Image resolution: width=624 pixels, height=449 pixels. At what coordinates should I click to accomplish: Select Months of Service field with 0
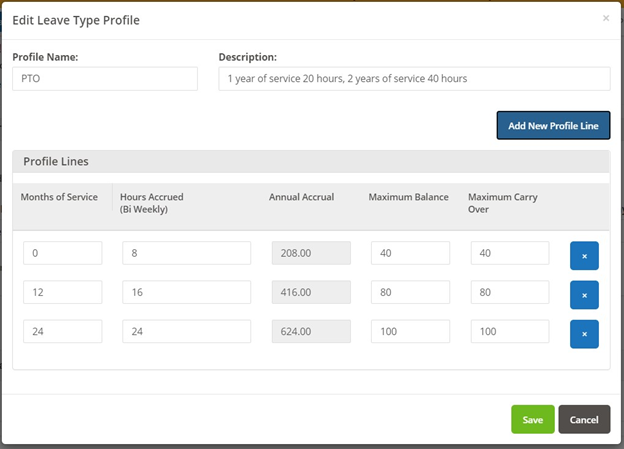(x=62, y=253)
